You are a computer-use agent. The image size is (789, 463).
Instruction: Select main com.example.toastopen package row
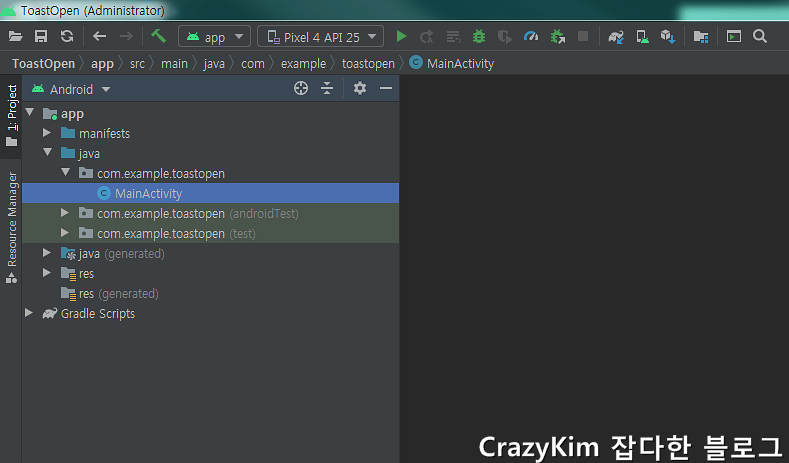211,174
